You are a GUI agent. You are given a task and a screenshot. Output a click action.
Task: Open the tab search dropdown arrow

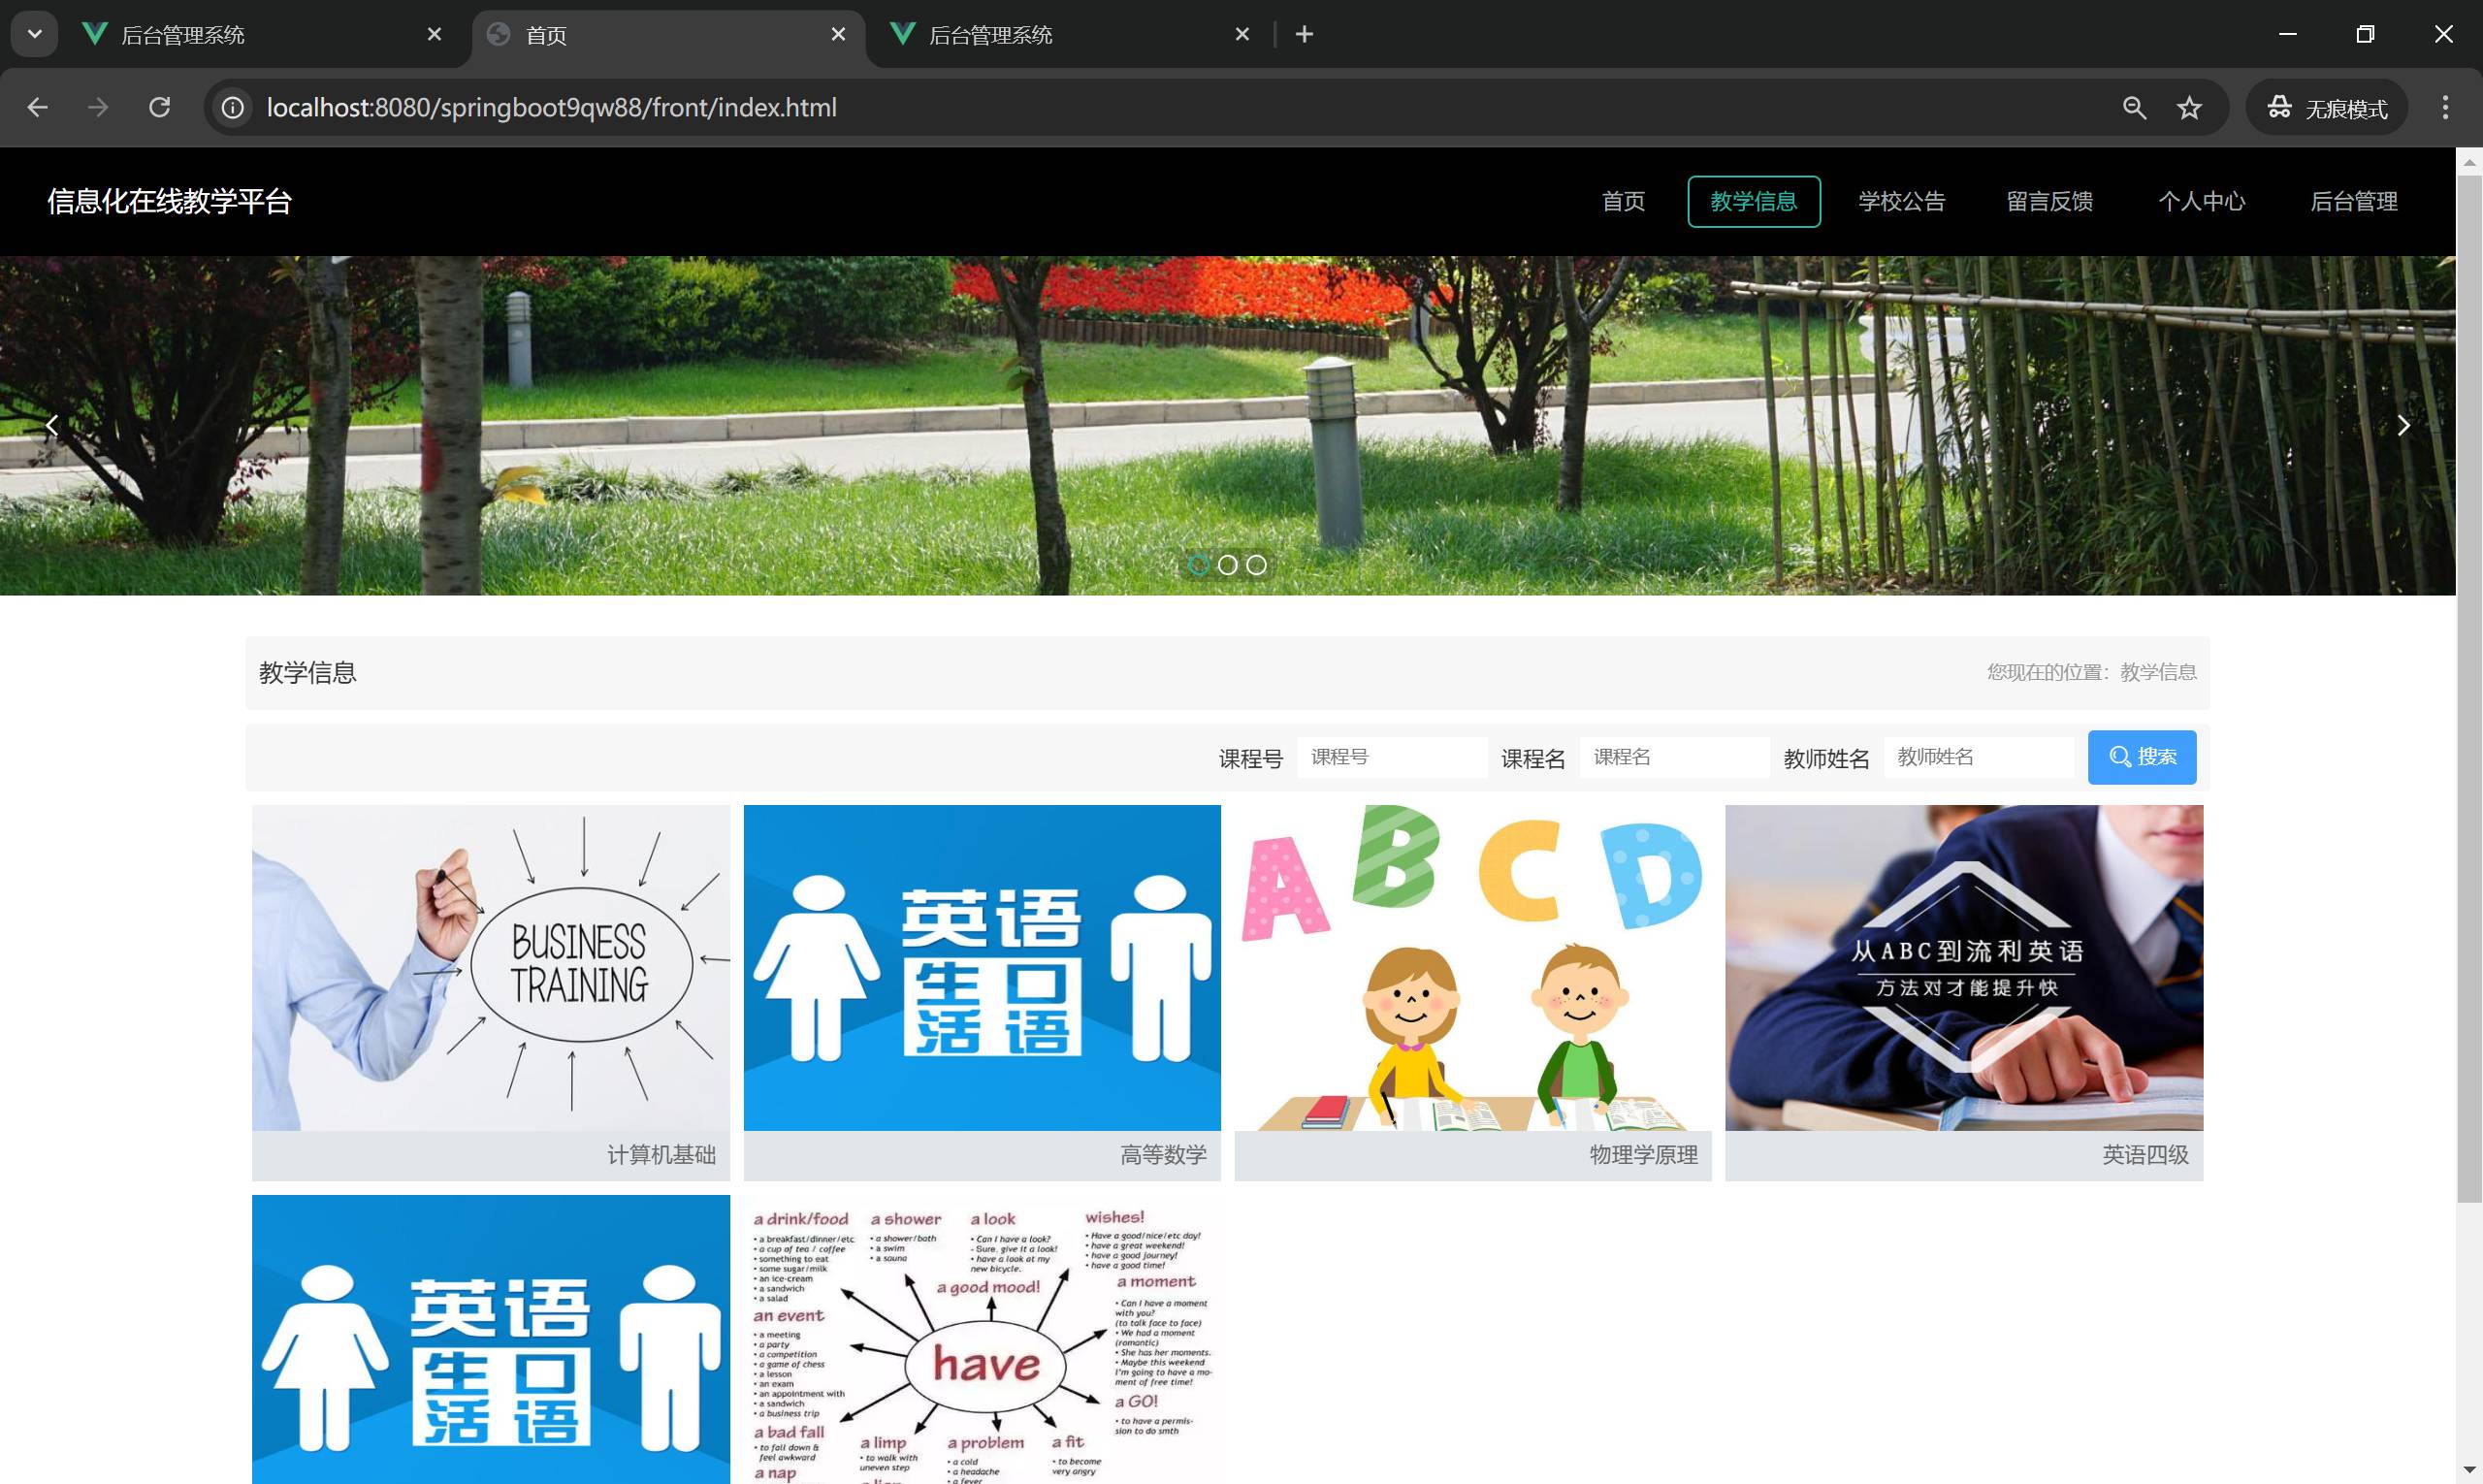coord(34,34)
